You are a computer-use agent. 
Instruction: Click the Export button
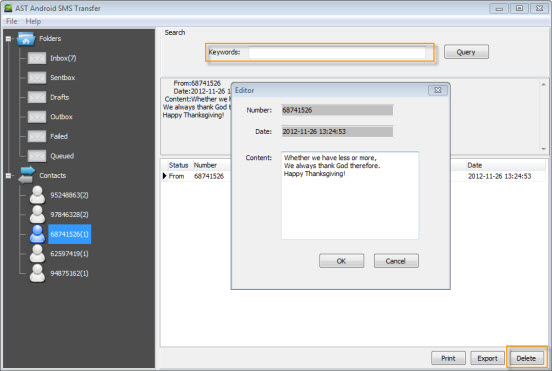[x=487, y=358]
